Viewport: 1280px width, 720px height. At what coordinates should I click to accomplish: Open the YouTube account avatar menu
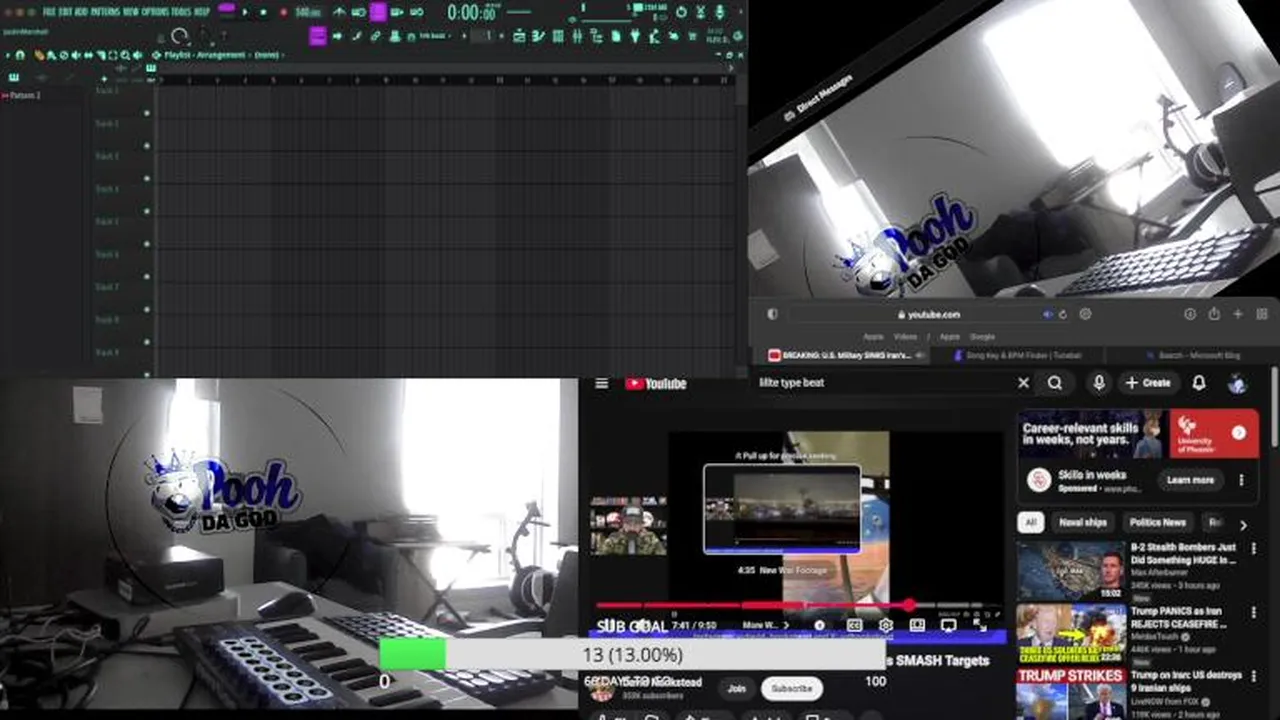point(1237,383)
